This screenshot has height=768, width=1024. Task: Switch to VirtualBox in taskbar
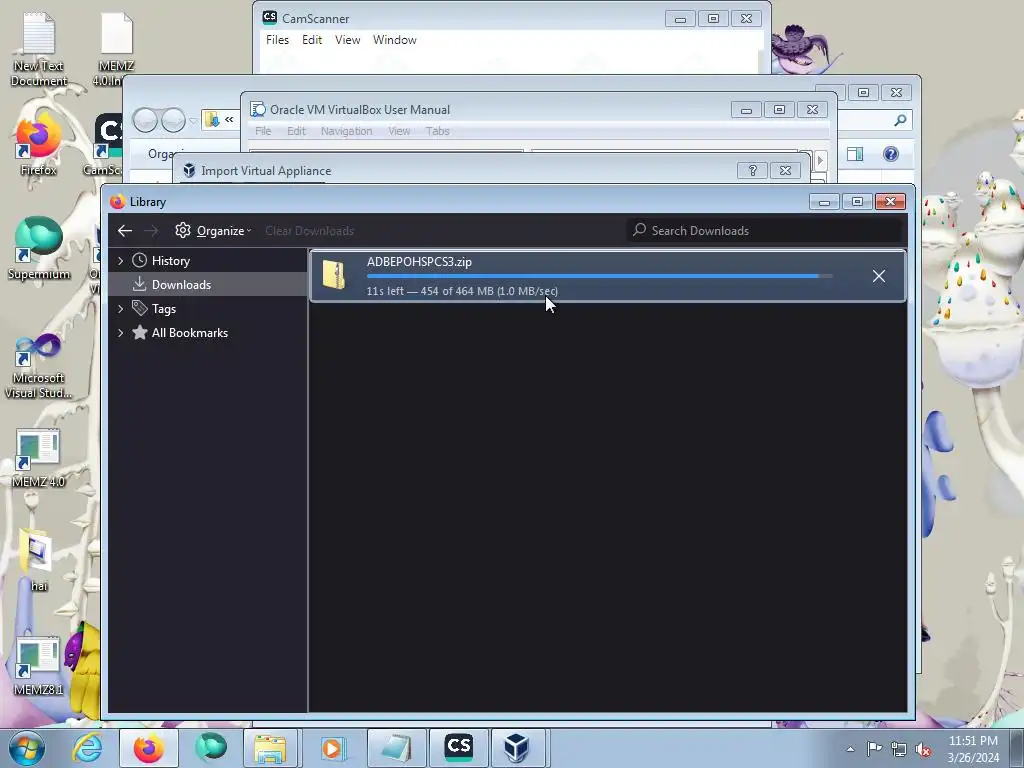pyautogui.click(x=517, y=748)
